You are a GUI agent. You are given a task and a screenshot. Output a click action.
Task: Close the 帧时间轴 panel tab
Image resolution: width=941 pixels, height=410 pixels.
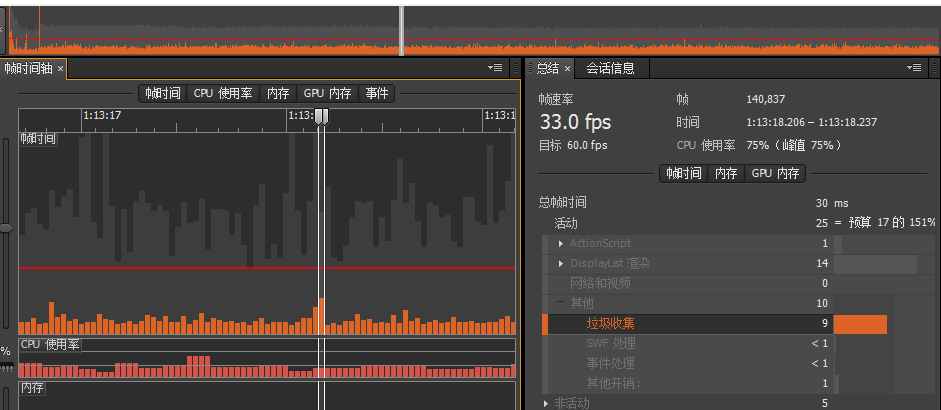[x=60, y=69]
